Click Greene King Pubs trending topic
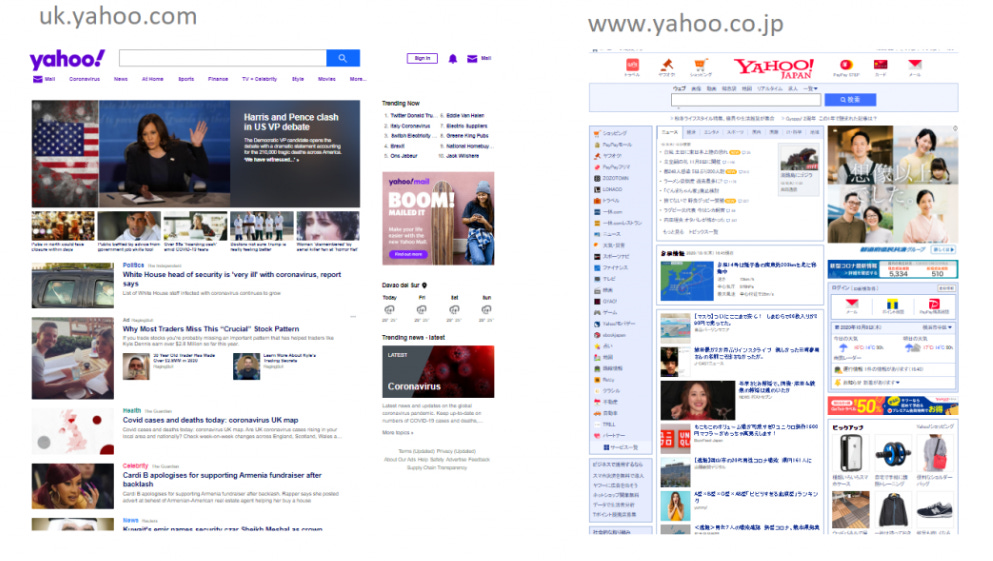The width and height of the screenshot is (993, 561). pos(467,136)
